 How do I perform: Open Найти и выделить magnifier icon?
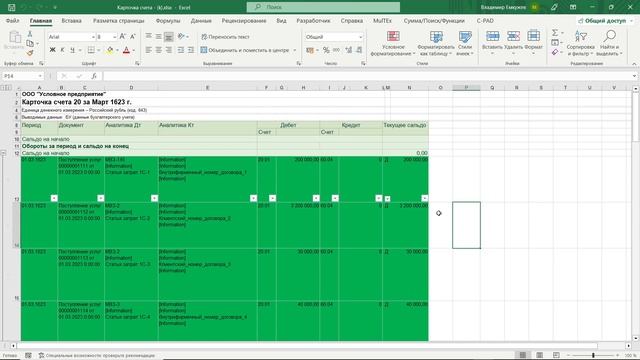(x=609, y=37)
